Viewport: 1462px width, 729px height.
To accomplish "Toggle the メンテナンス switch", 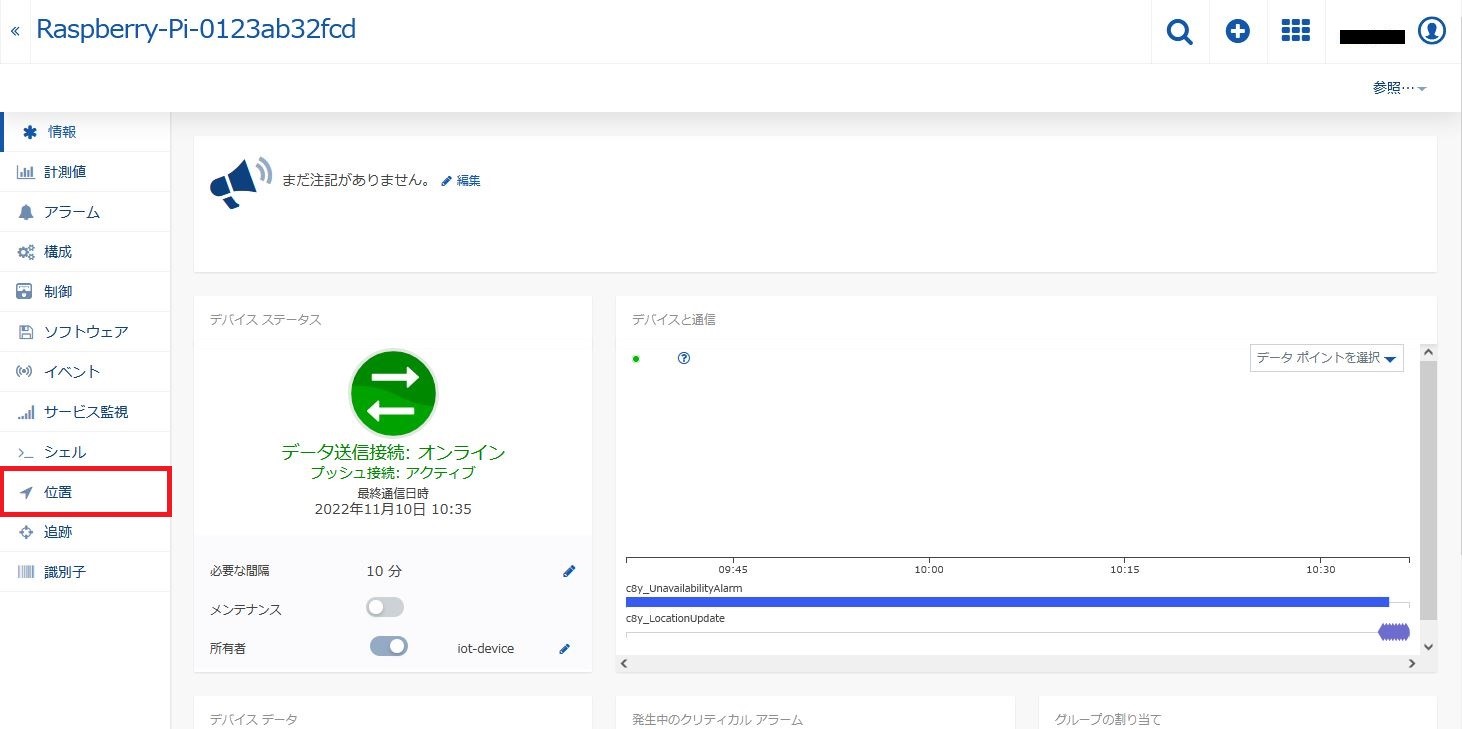I will (385, 607).
